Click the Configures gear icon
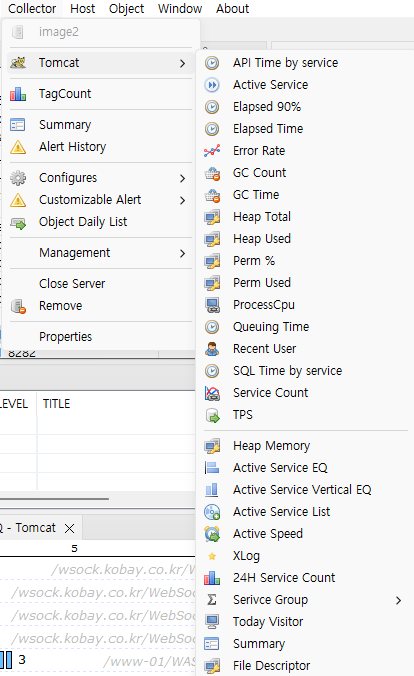This screenshot has width=414, height=676. pyautogui.click(x=18, y=178)
